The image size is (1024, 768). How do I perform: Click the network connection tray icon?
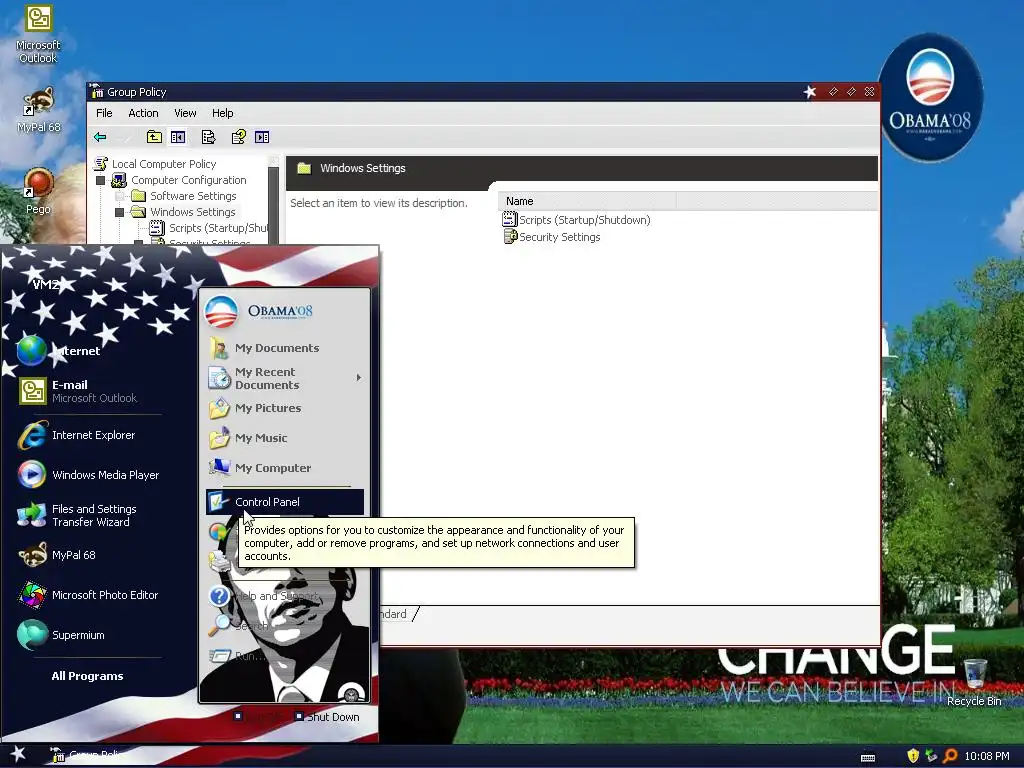(931, 756)
